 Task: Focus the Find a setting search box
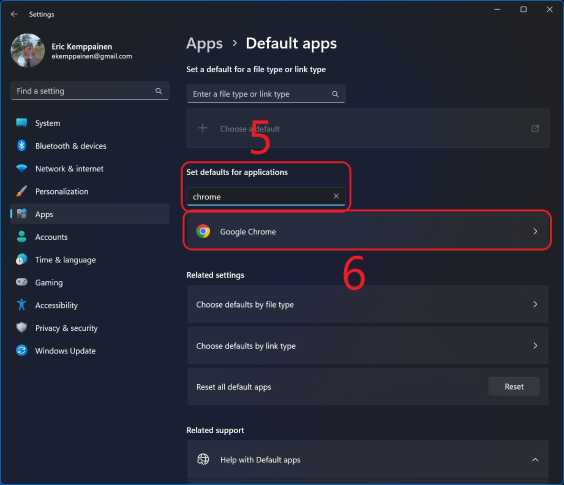tap(90, 91)
